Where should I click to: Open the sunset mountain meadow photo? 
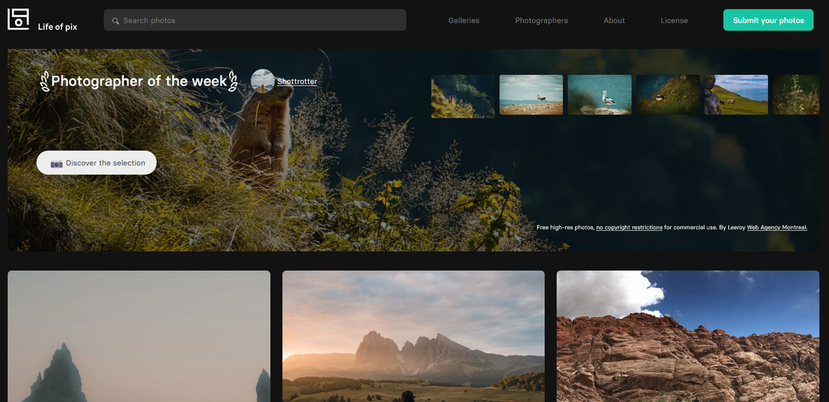point(413,336)
